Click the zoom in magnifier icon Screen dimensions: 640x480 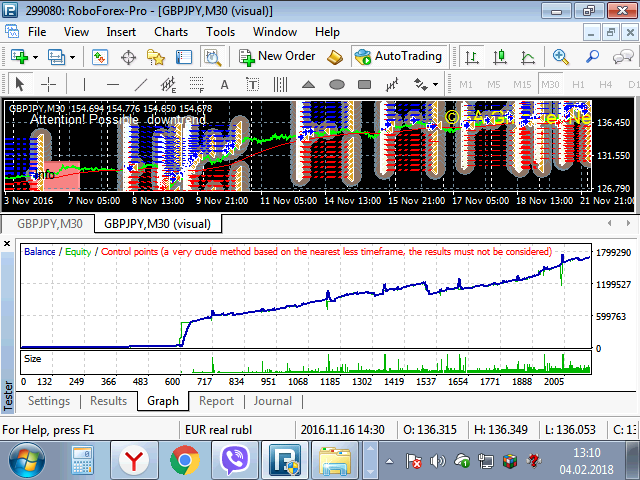[x=561, y=57]
